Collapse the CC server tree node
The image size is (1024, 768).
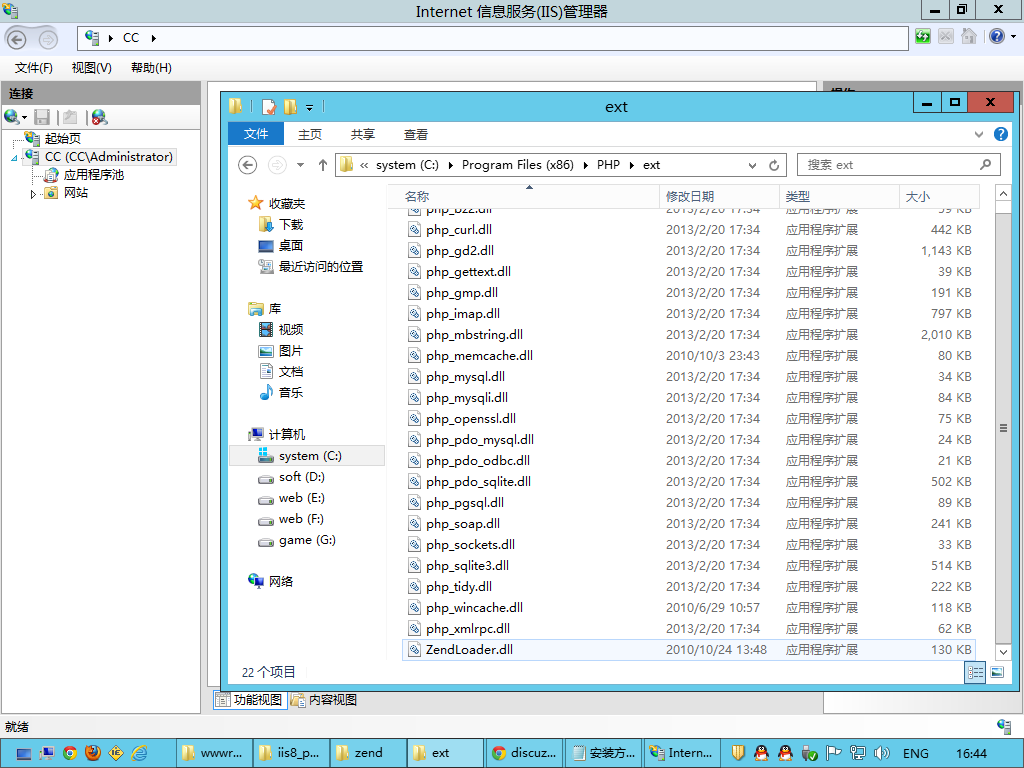14,157
